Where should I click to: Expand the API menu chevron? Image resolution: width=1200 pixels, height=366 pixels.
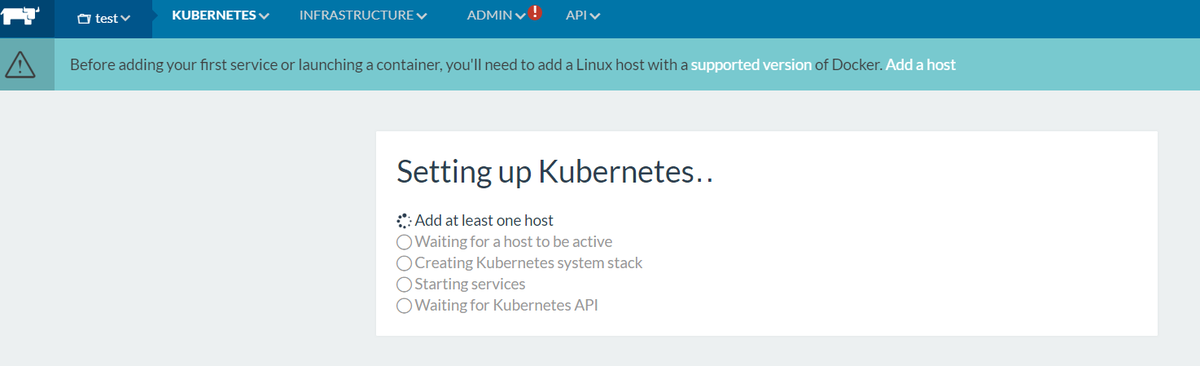tap(595, 16)
